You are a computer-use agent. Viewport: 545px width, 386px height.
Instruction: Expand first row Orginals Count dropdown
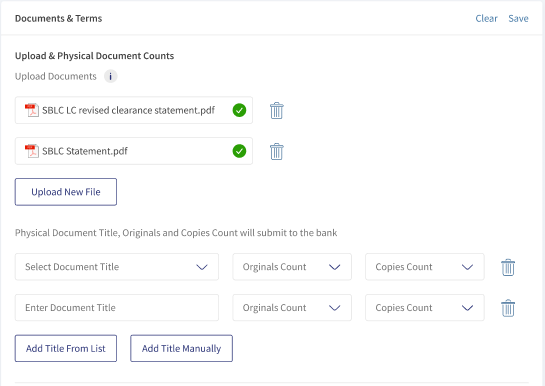point(292,267)
